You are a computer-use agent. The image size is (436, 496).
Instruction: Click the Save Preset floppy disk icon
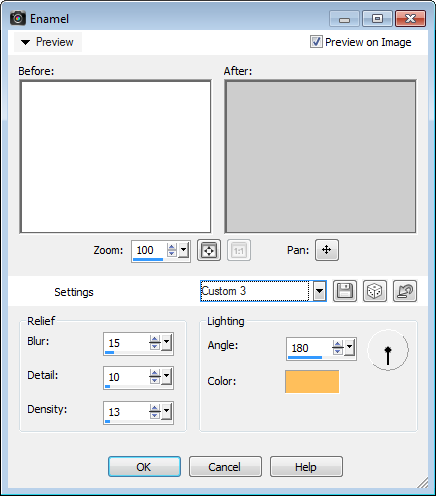pyautogui.click(x=345, y=291)
